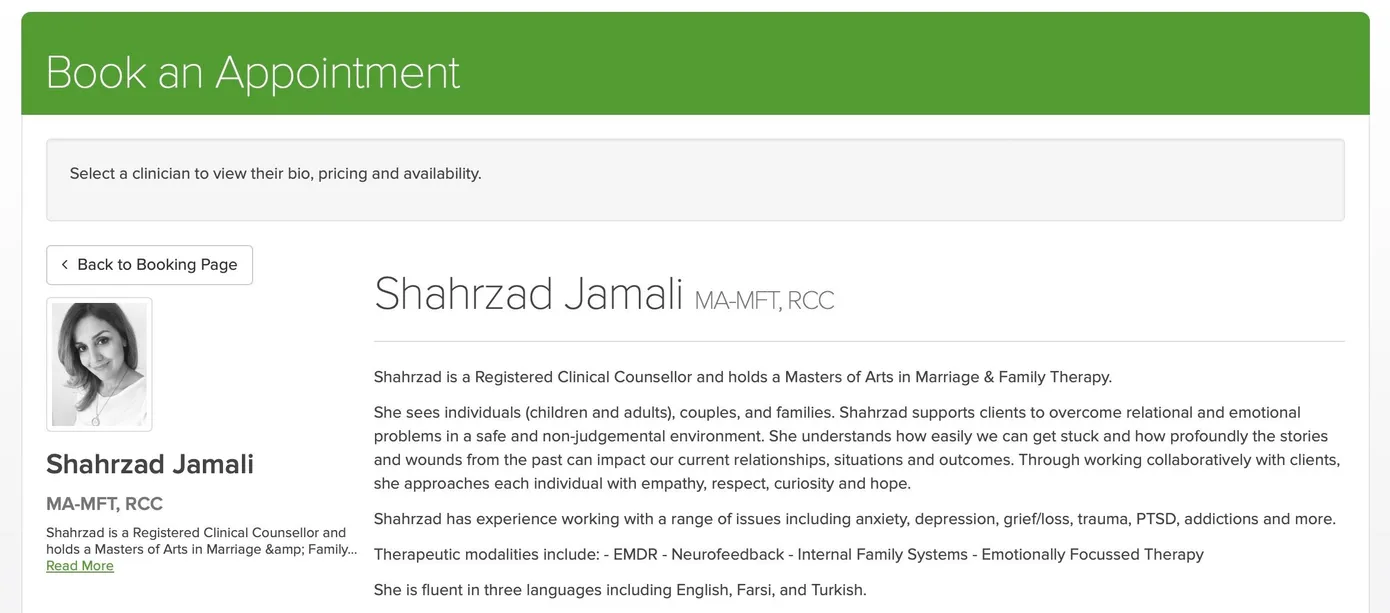Click the short bio snippet above Read More
1390x613 pixels.
click(x=200, y=541)
